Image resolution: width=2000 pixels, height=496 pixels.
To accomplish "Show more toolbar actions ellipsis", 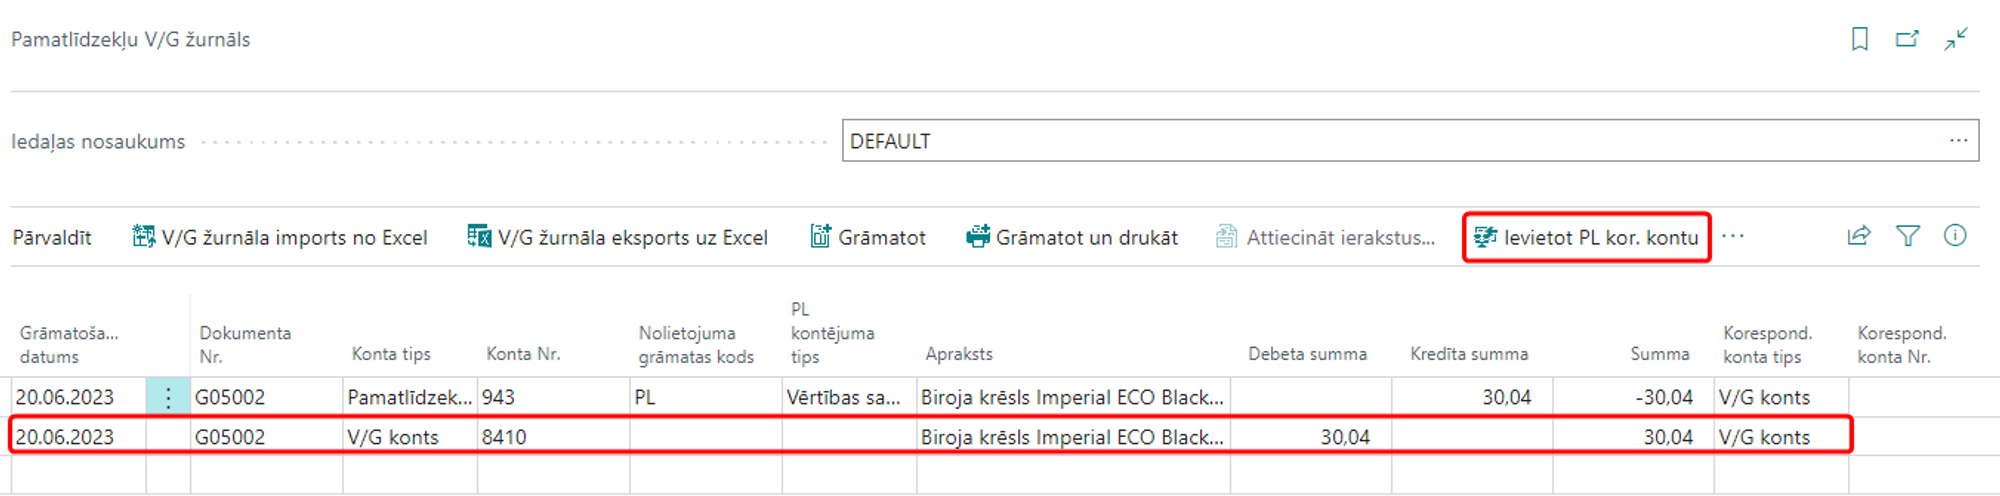I will click(1733, 236).
